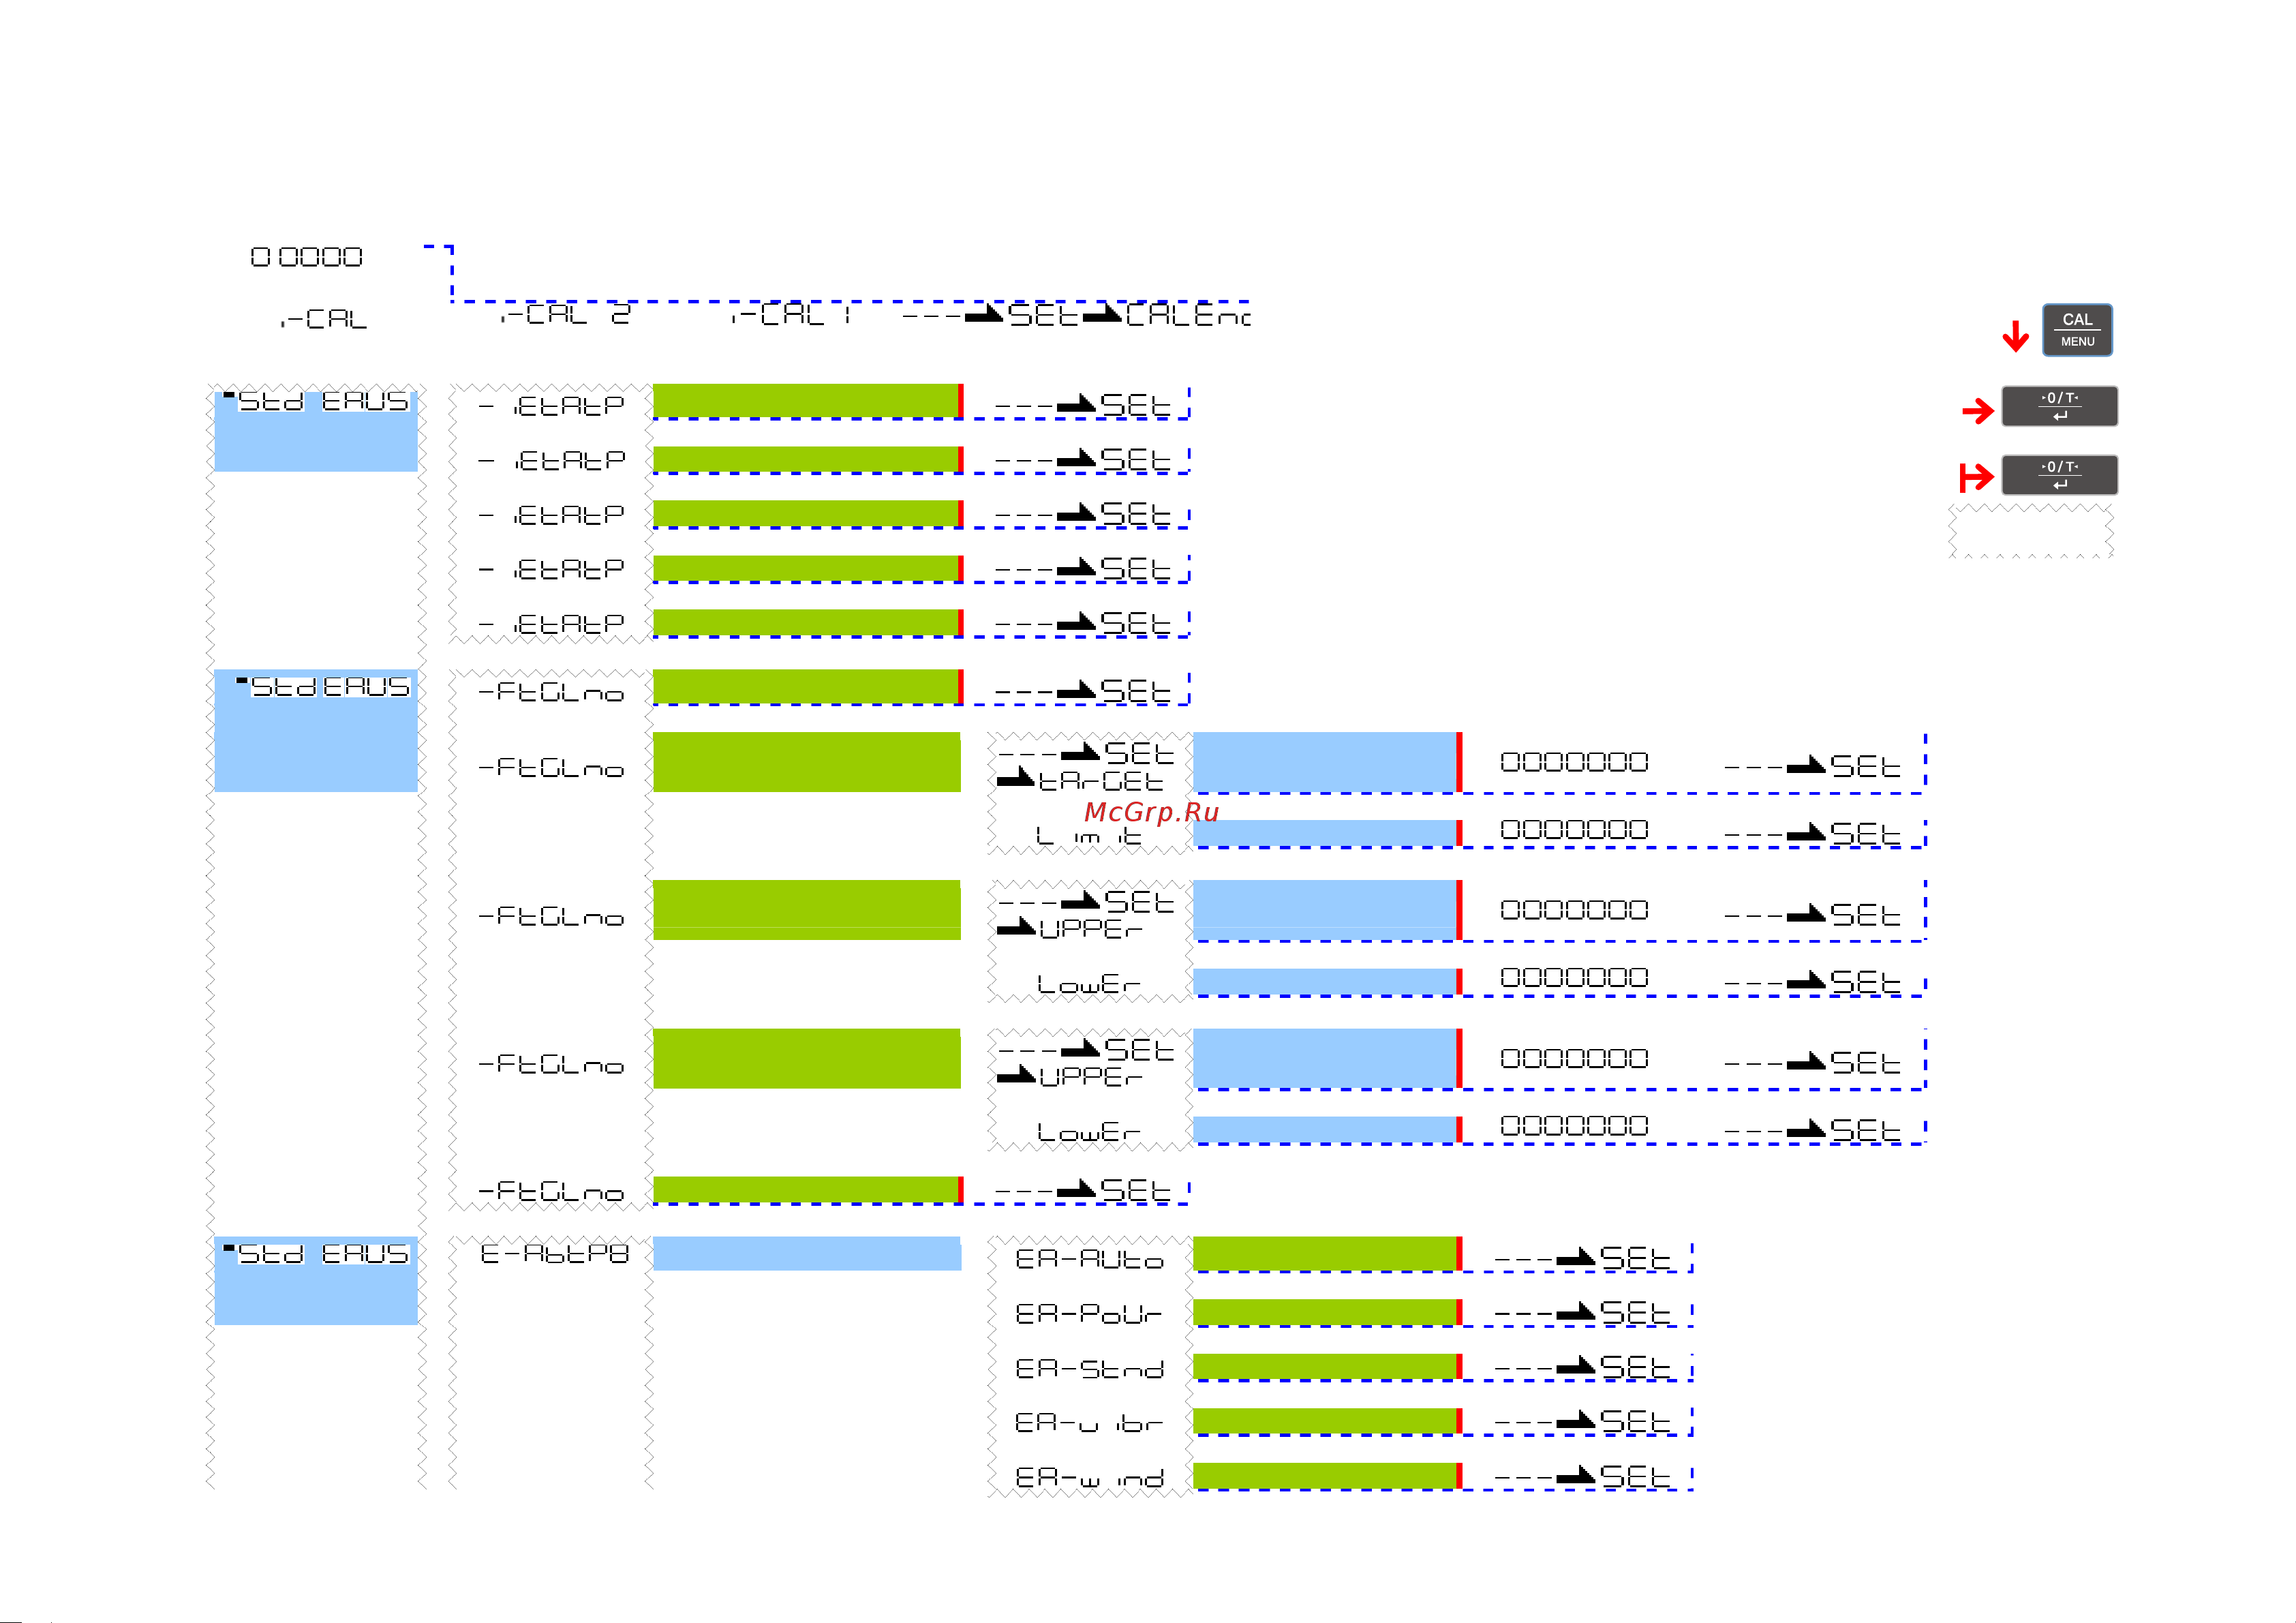Click the 'i-CAL' text under '0 0000'
This screenshot has width=2296, height=1623.
tap(324, 319)
